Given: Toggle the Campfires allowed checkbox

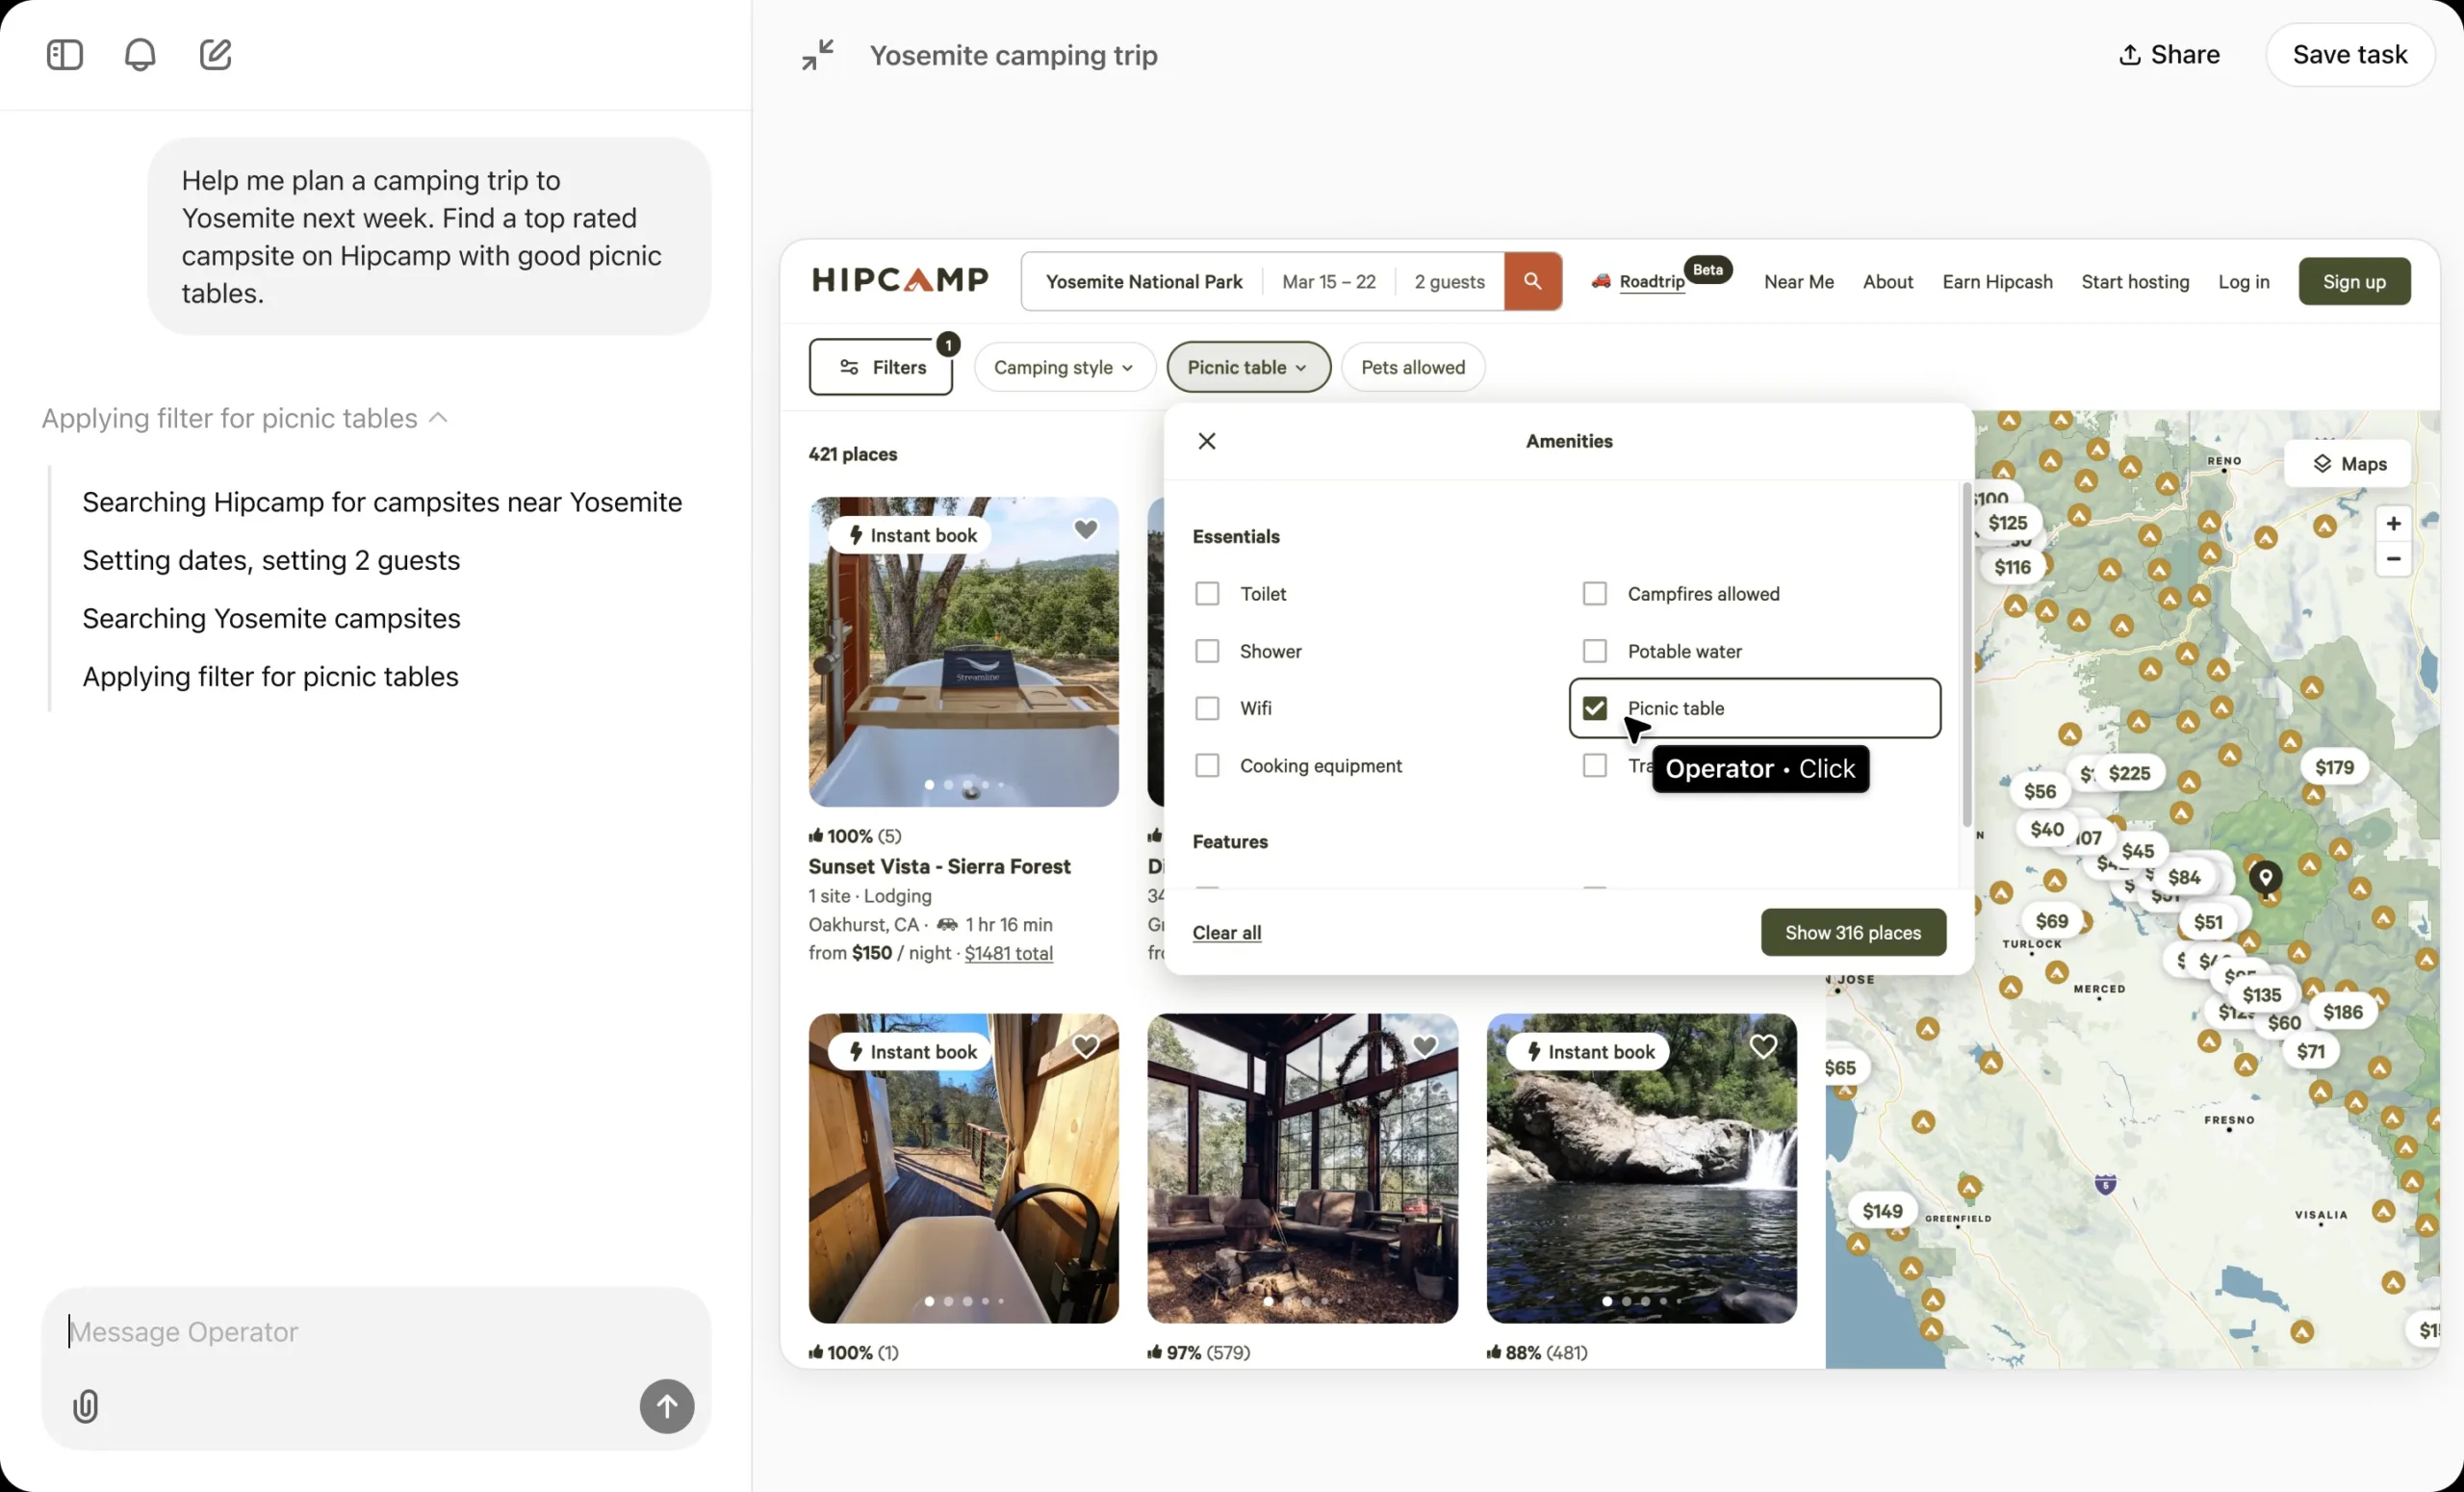Looking at the screenshot, I should pos(1595,593).
